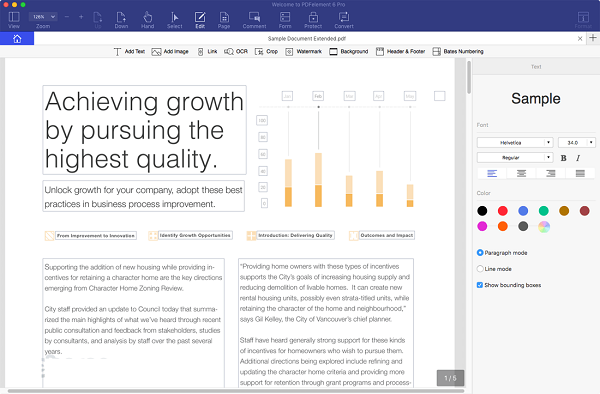The width and height of the screenshot is (600, 394).
Task: Open the Comment tool
Action: click(x=254, y=20)
